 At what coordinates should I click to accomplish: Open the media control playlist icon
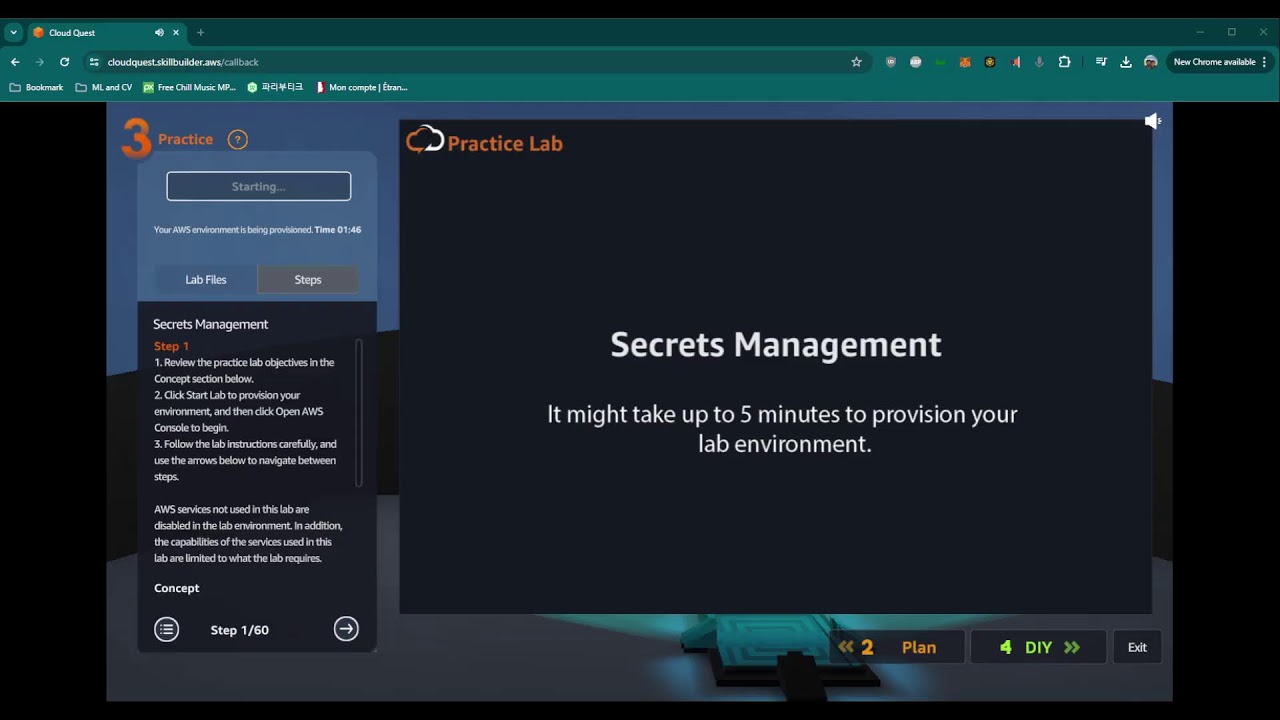1101,62
